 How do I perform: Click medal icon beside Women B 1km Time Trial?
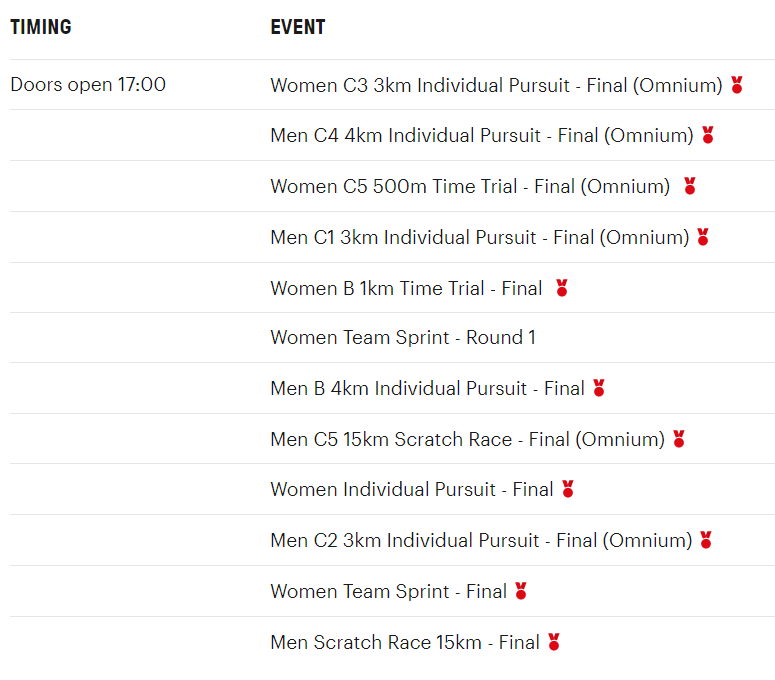562,288
